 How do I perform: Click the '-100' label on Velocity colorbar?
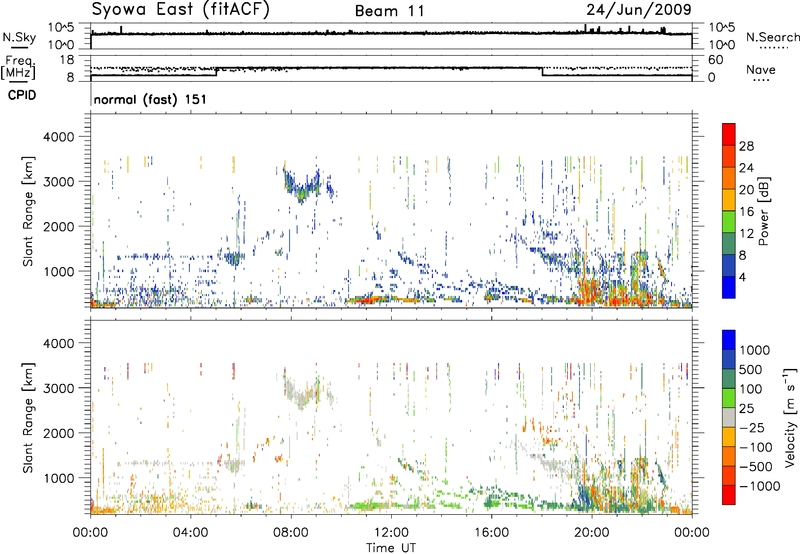tap(756, 447)
